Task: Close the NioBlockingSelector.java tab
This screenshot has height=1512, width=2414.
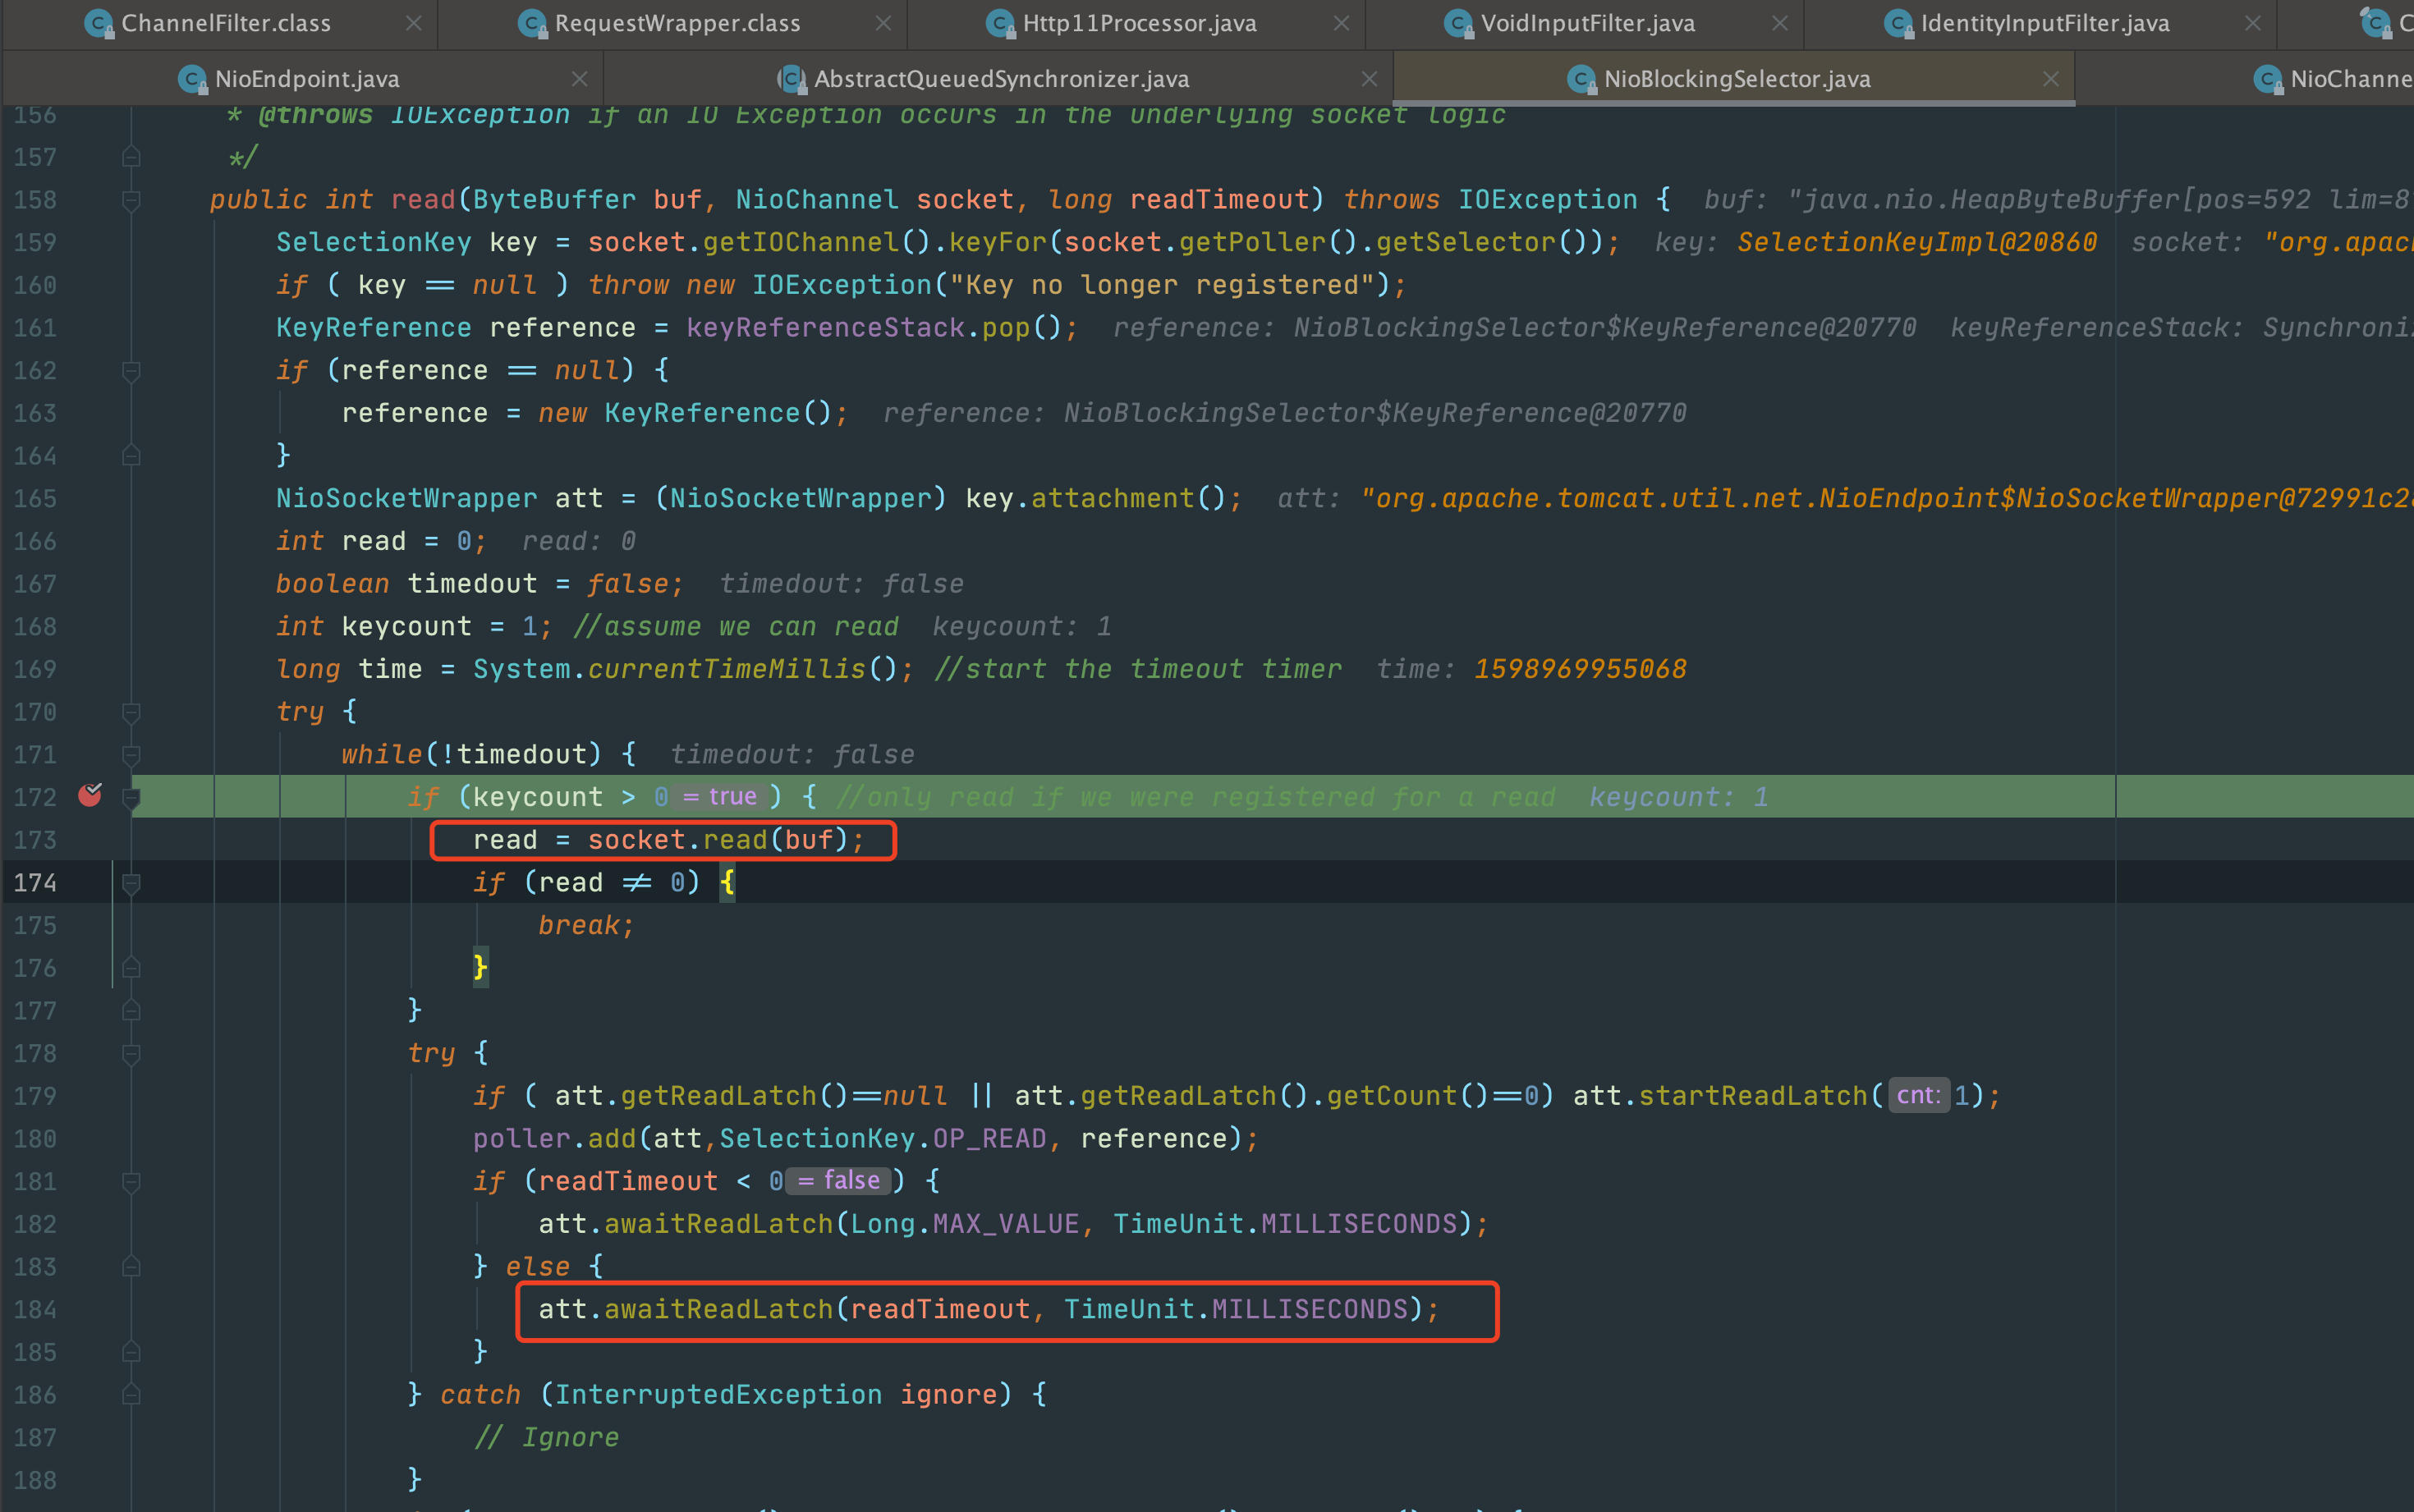Action: 2051,79
